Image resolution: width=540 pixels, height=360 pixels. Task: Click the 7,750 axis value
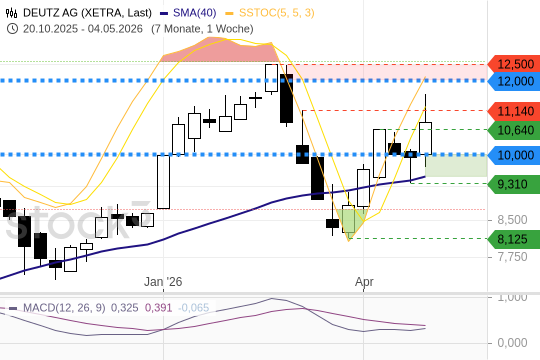[x=512, y=257]
